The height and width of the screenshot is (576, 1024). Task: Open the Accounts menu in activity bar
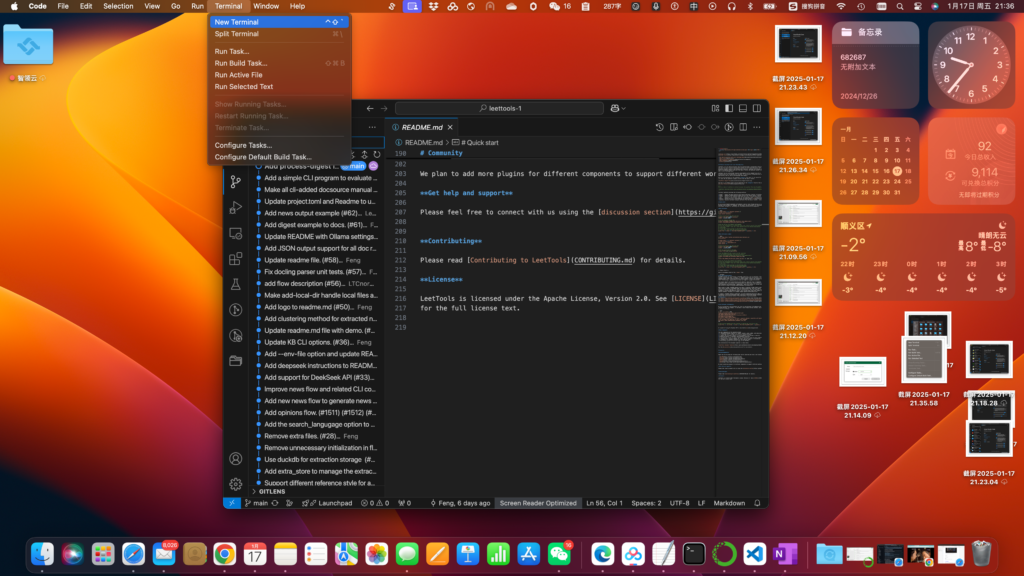(x=236, y=458)
